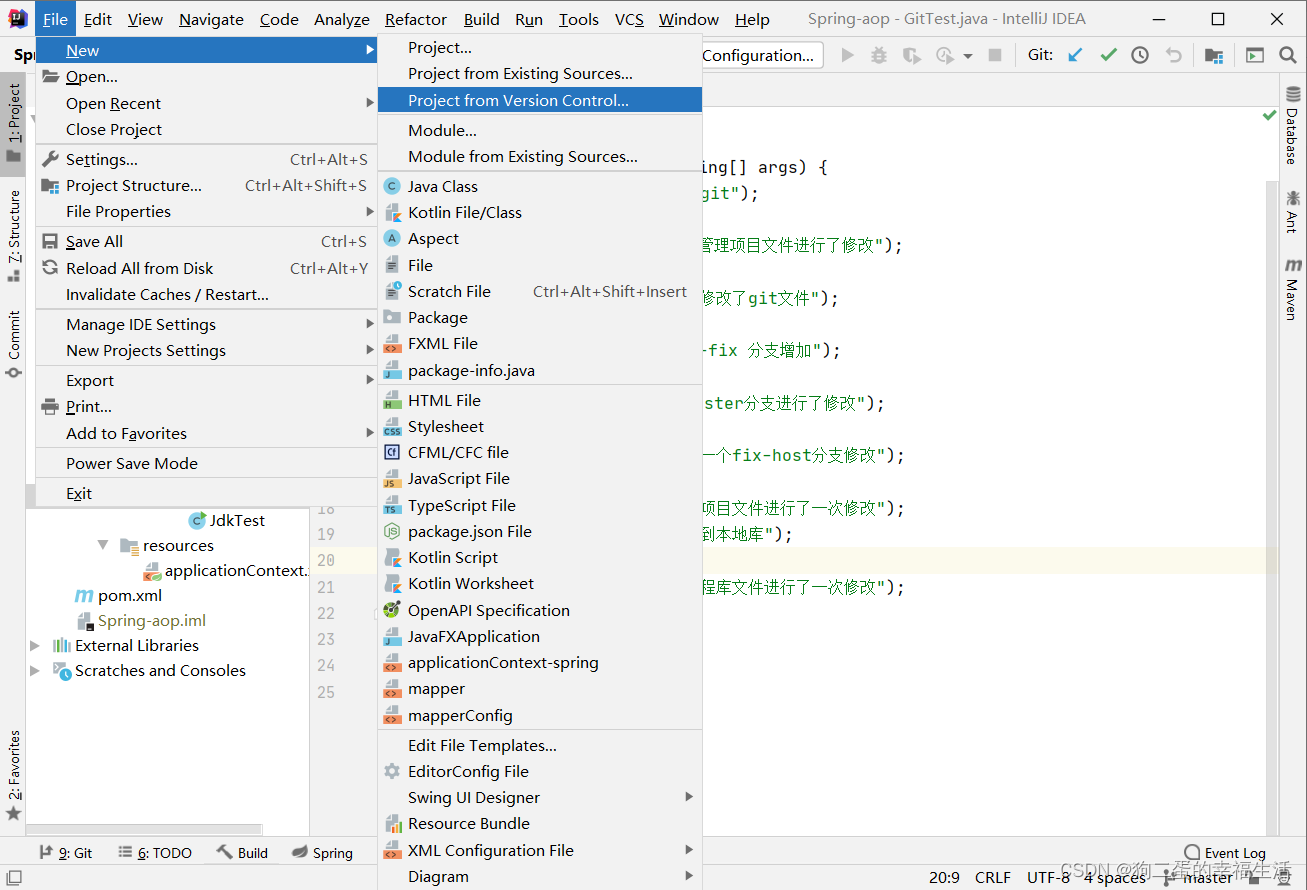This screenshot has height=890, width=1307.
Task: Click the Java Class icon in New menu
Action: click(392, 186)
